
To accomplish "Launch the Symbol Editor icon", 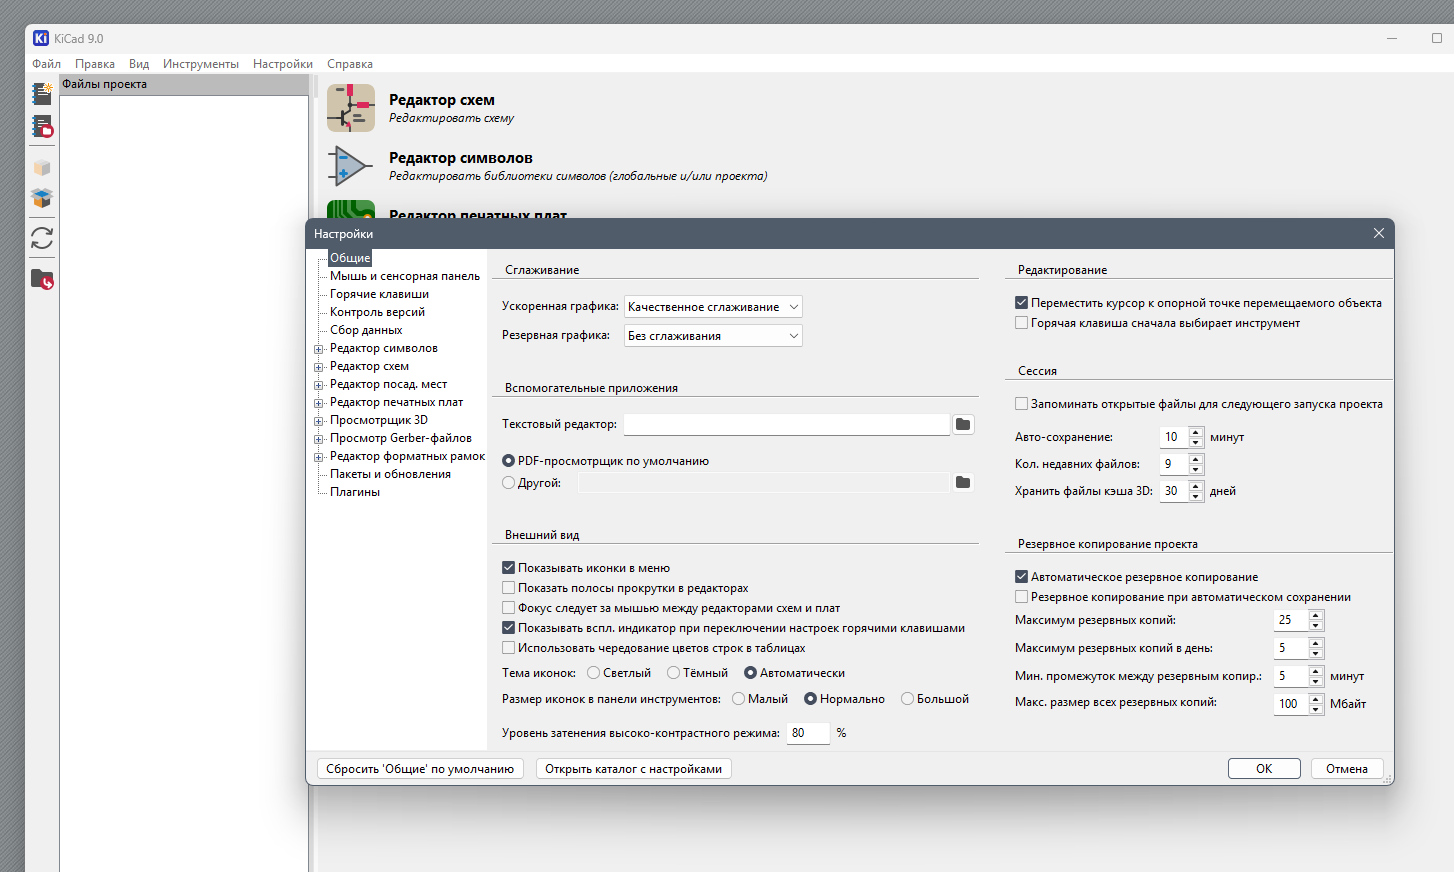I will point(351,166).
